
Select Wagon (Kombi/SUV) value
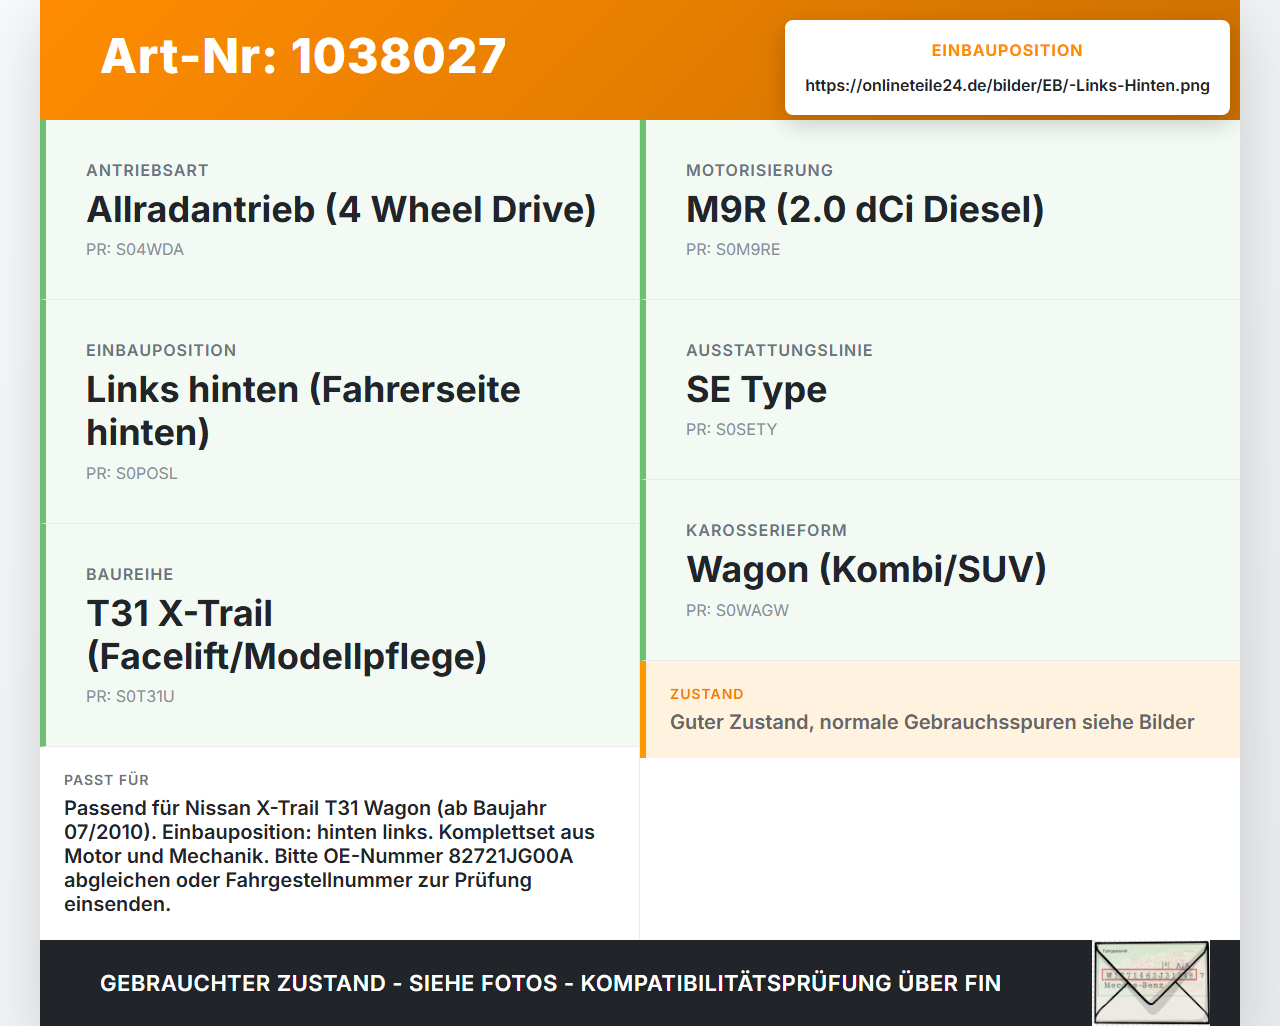click(866, 569)
